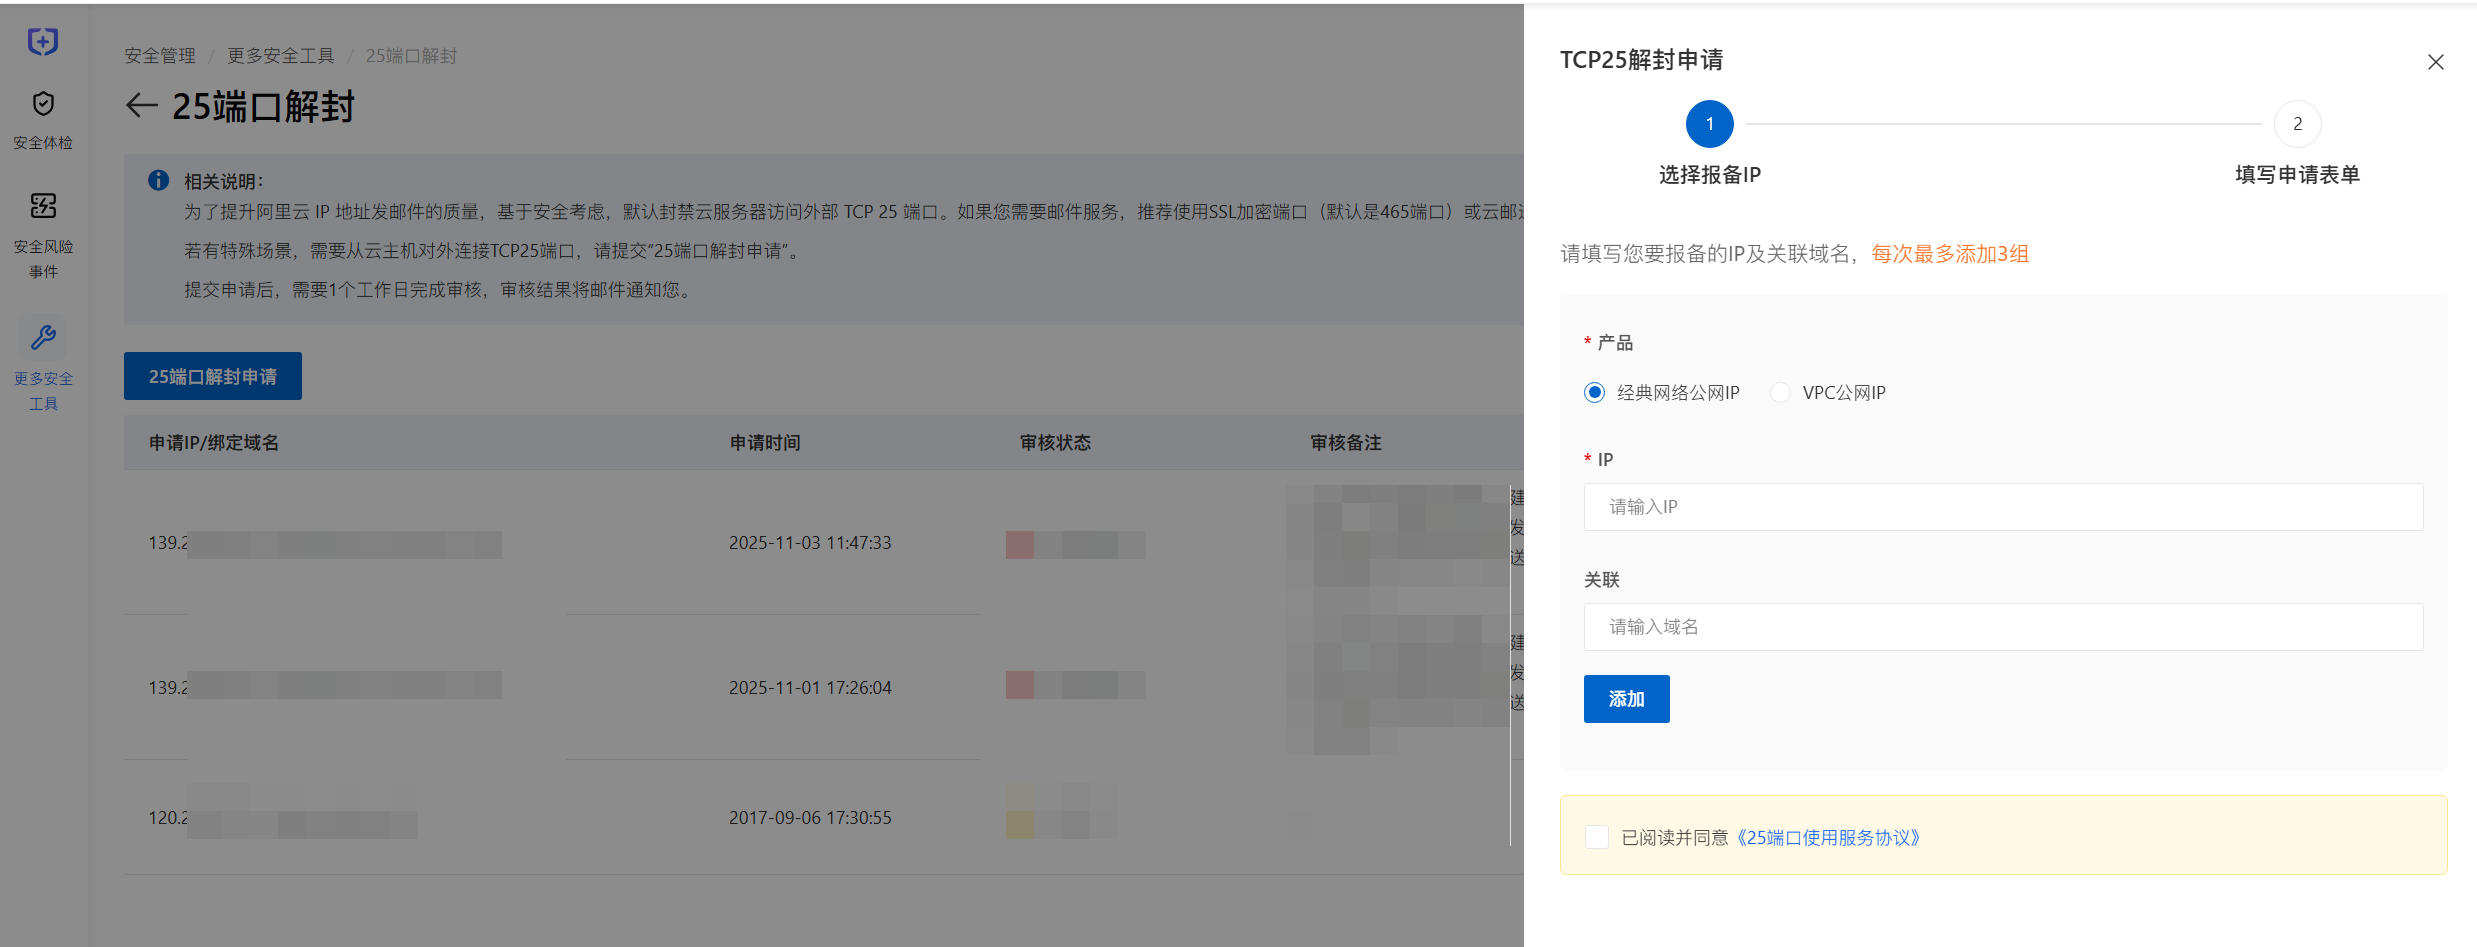
Task: Open 安全风险事件 sidebar icon
Action: [x=43, y=206]
